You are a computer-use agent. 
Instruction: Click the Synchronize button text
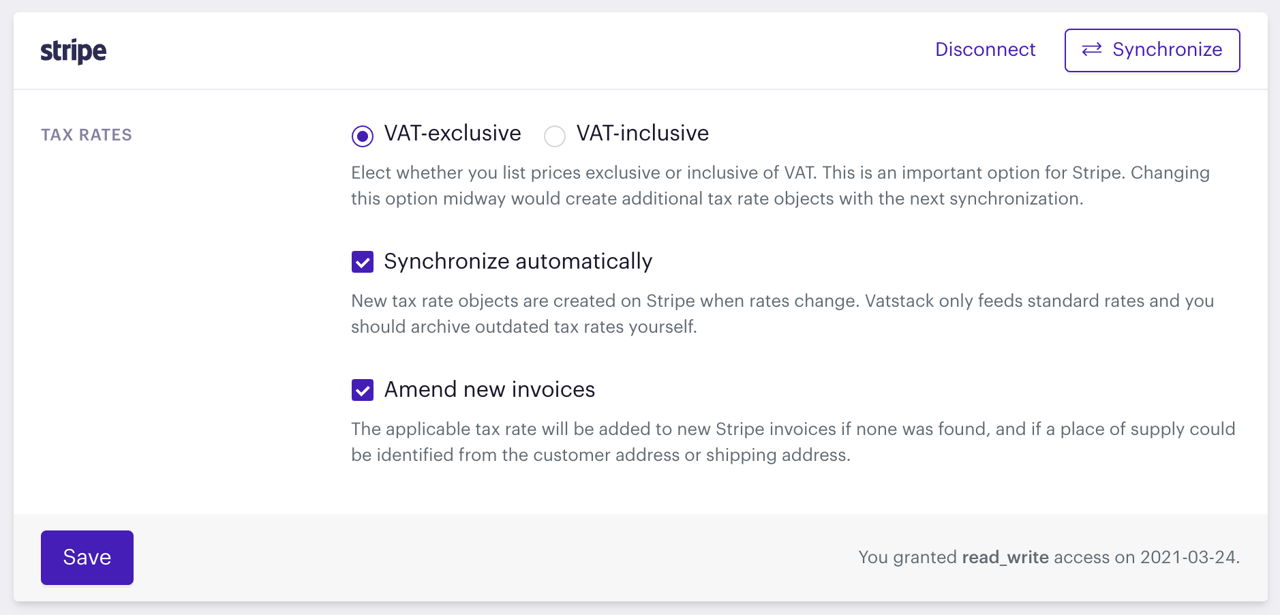click(1167, 49)
